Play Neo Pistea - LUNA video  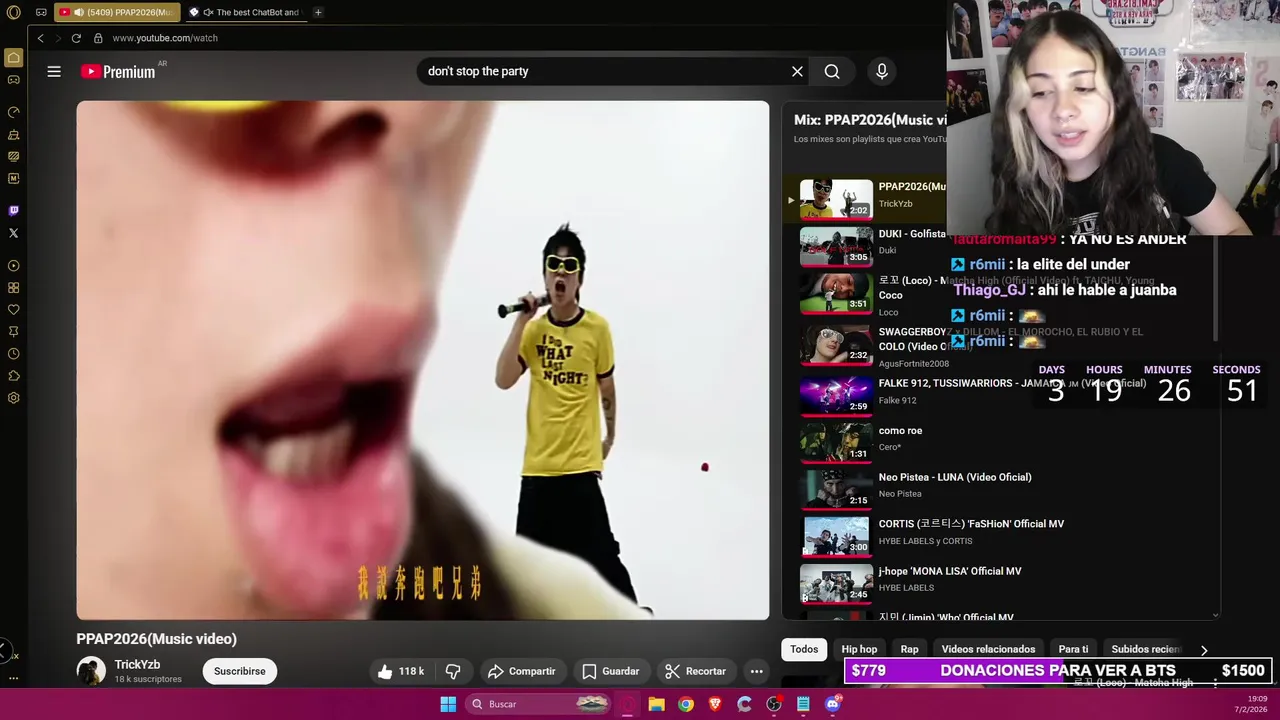pyautogui.click(x=836, y=488)
